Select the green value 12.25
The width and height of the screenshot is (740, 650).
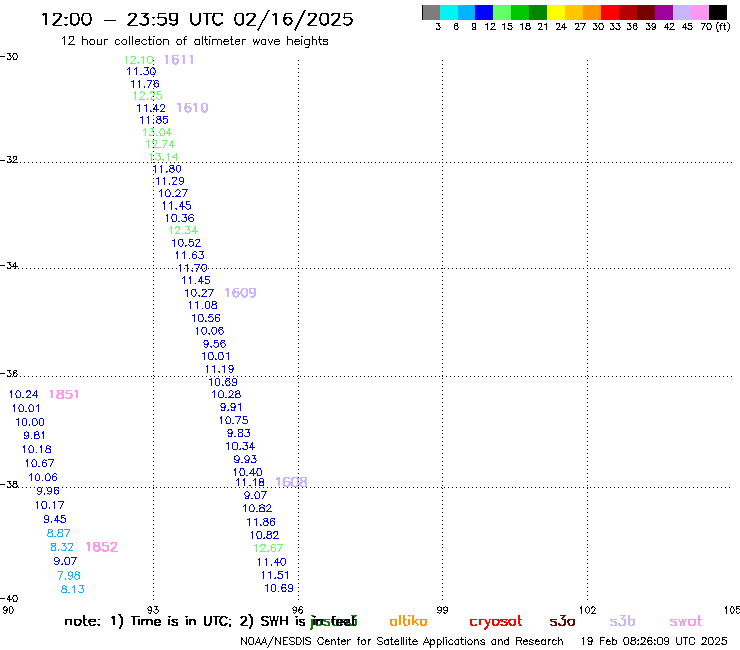[148, 96]
